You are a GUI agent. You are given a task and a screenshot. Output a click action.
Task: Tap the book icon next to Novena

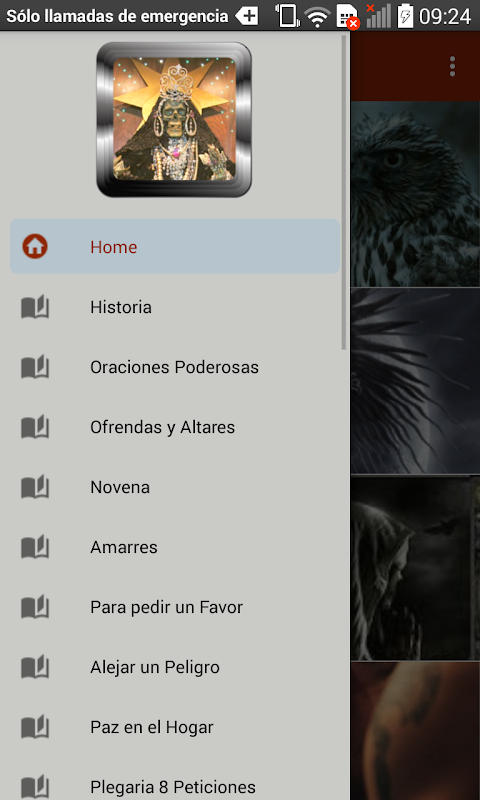pyautogui.click(x=35, y=487)
